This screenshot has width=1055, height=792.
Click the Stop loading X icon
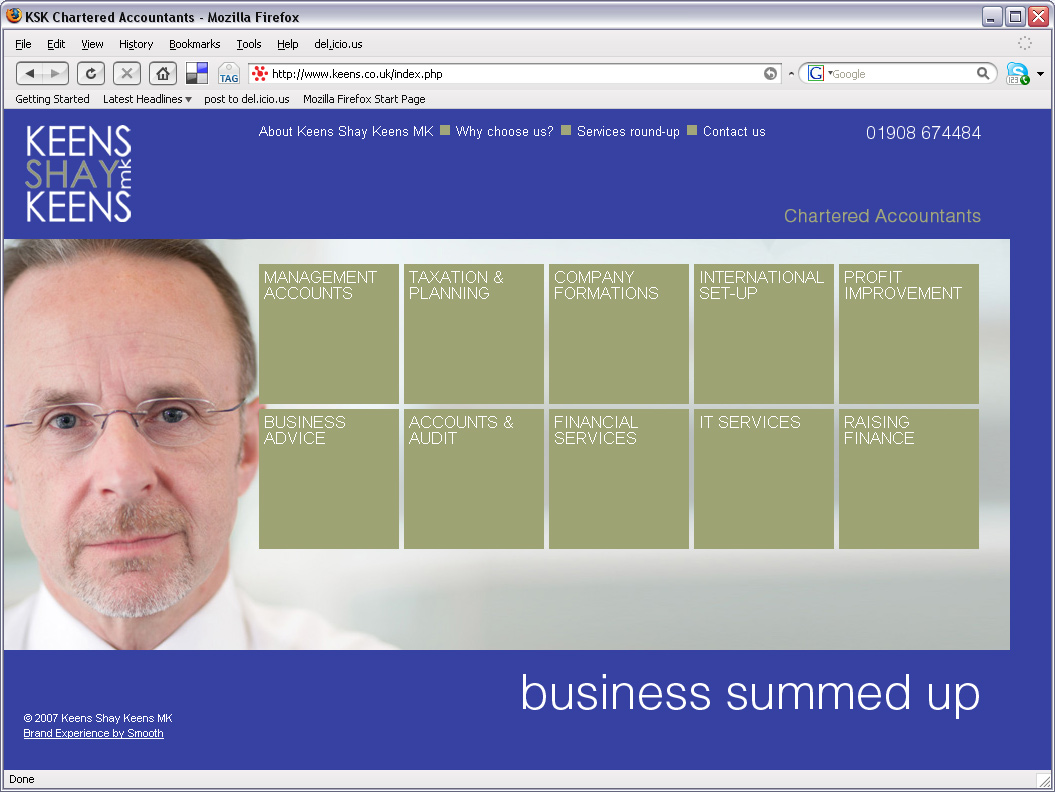coord(126,73)
